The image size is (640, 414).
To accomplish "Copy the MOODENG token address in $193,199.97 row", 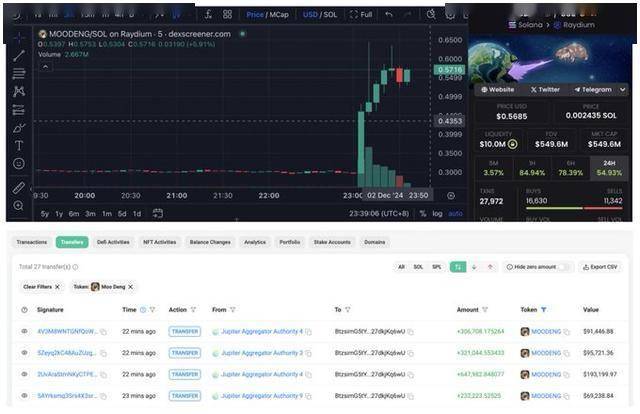I will click(x=567, y=374).
